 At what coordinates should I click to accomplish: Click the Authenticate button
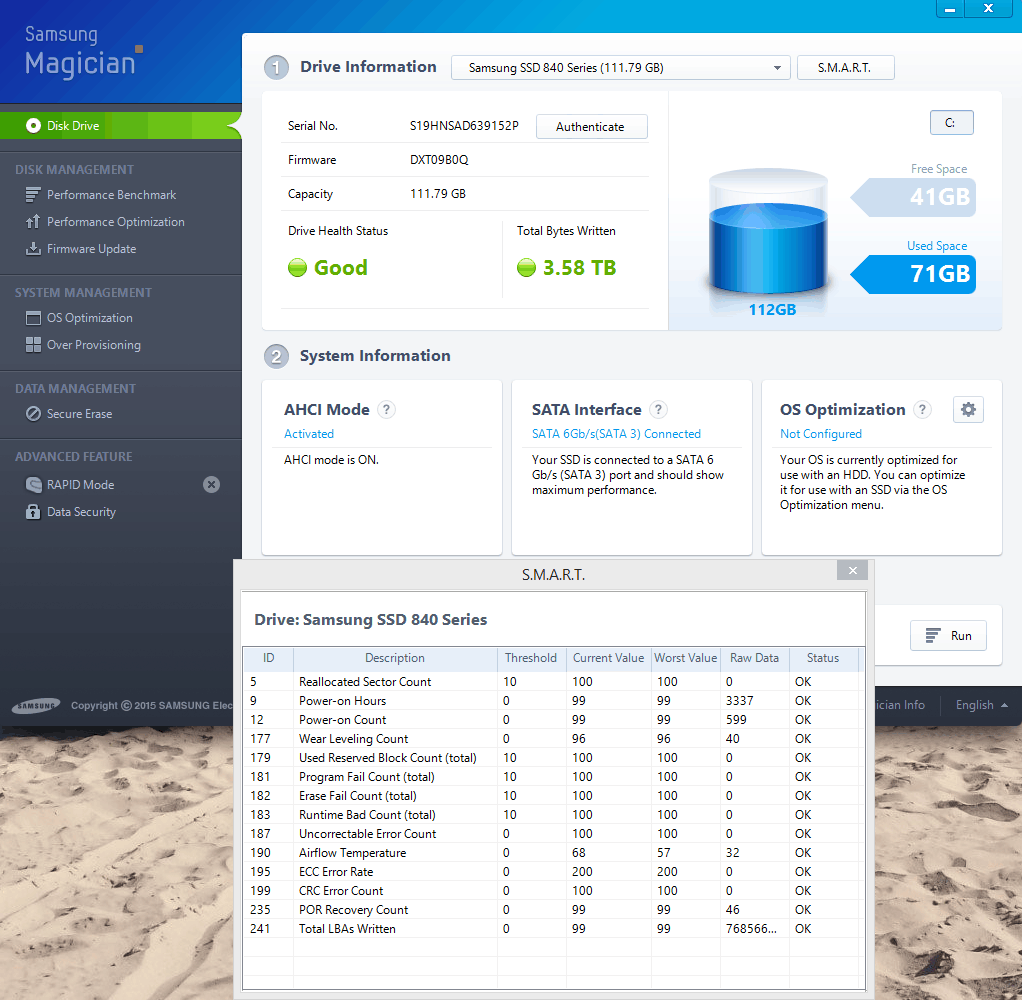click(x=591, y=126)
